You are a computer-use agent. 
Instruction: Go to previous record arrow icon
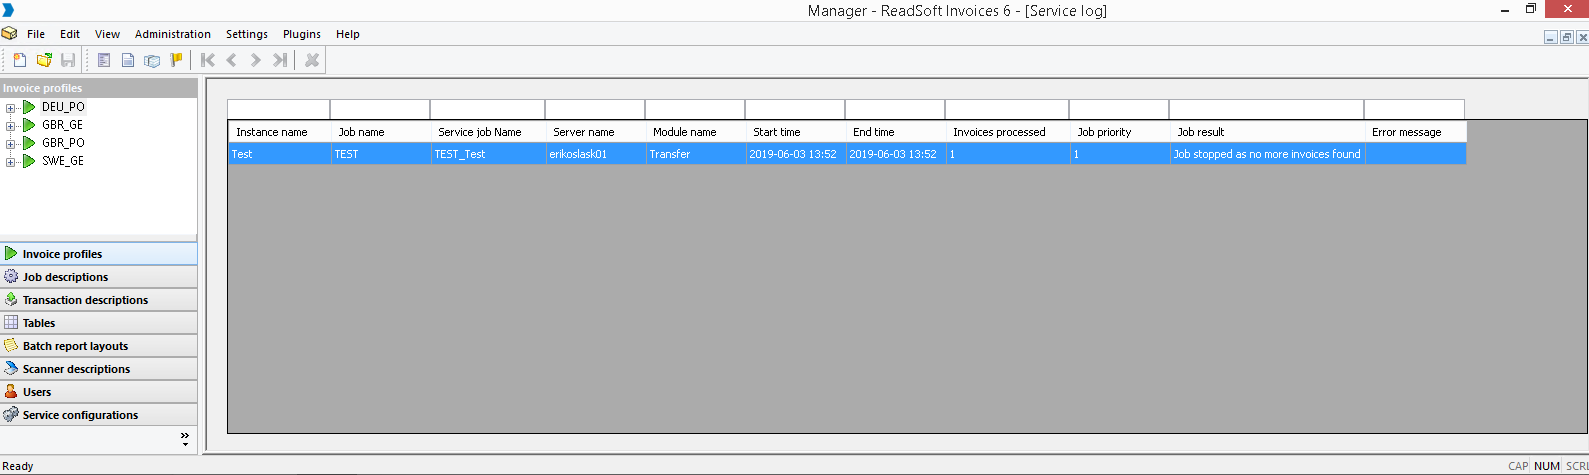pyautogui.click(x=232, y=60)
